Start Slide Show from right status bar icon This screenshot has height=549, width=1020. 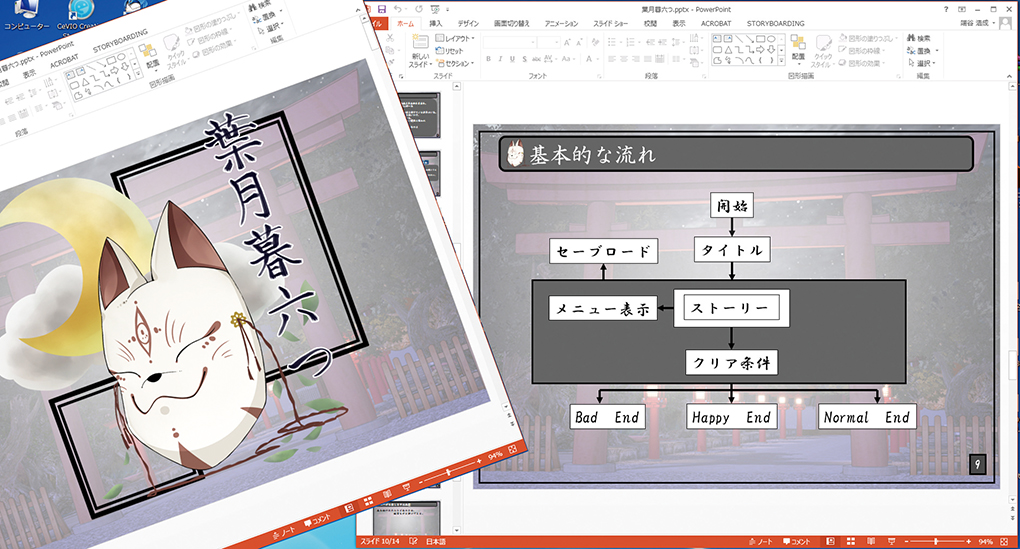tap(891, 541)
